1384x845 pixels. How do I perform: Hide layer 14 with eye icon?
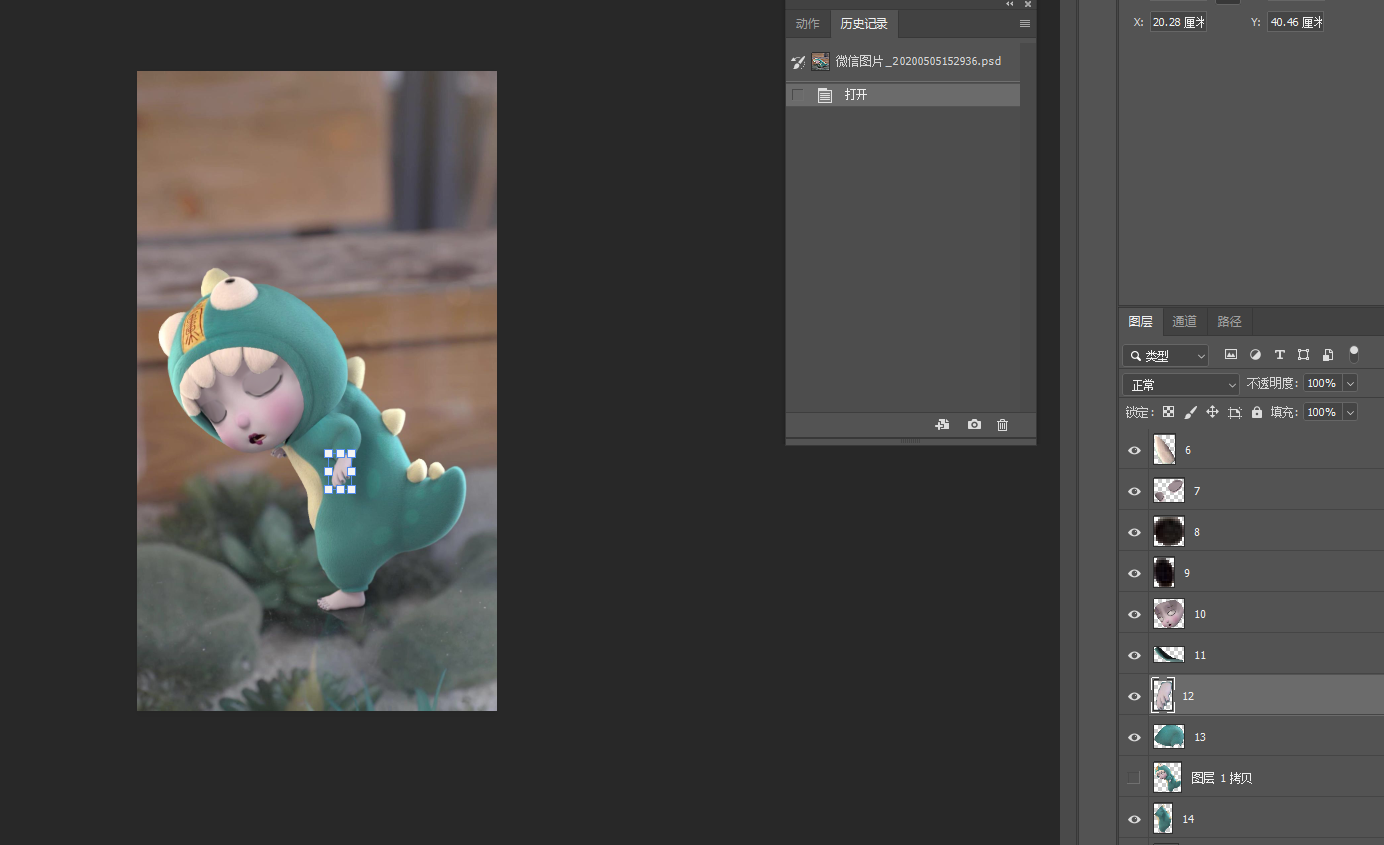click(x=1134, y=819)
